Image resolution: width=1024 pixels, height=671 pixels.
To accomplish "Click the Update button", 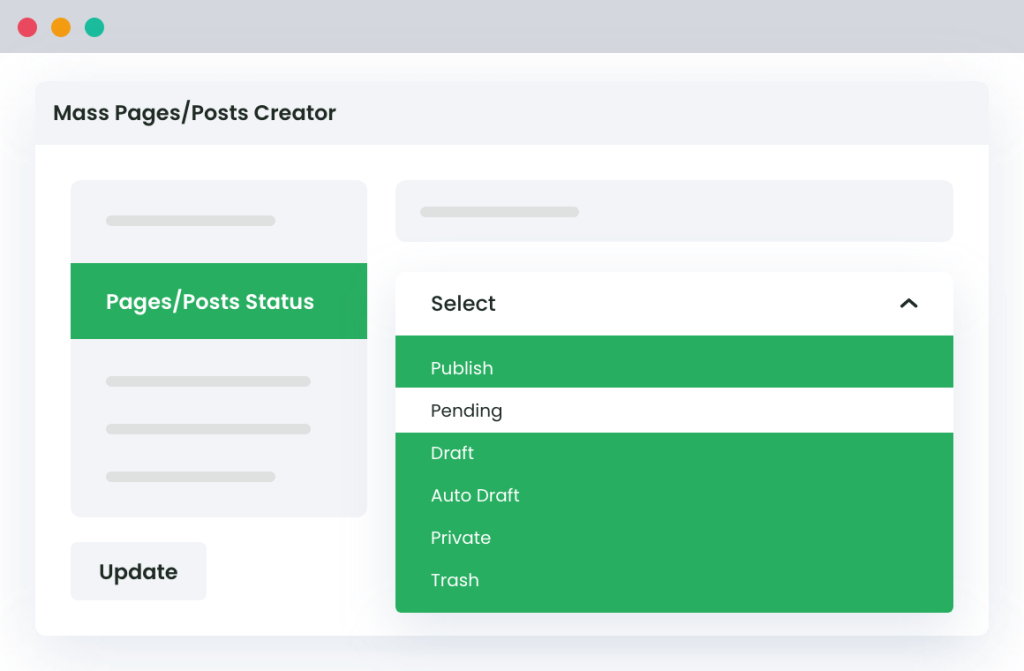I will point(138,572).
